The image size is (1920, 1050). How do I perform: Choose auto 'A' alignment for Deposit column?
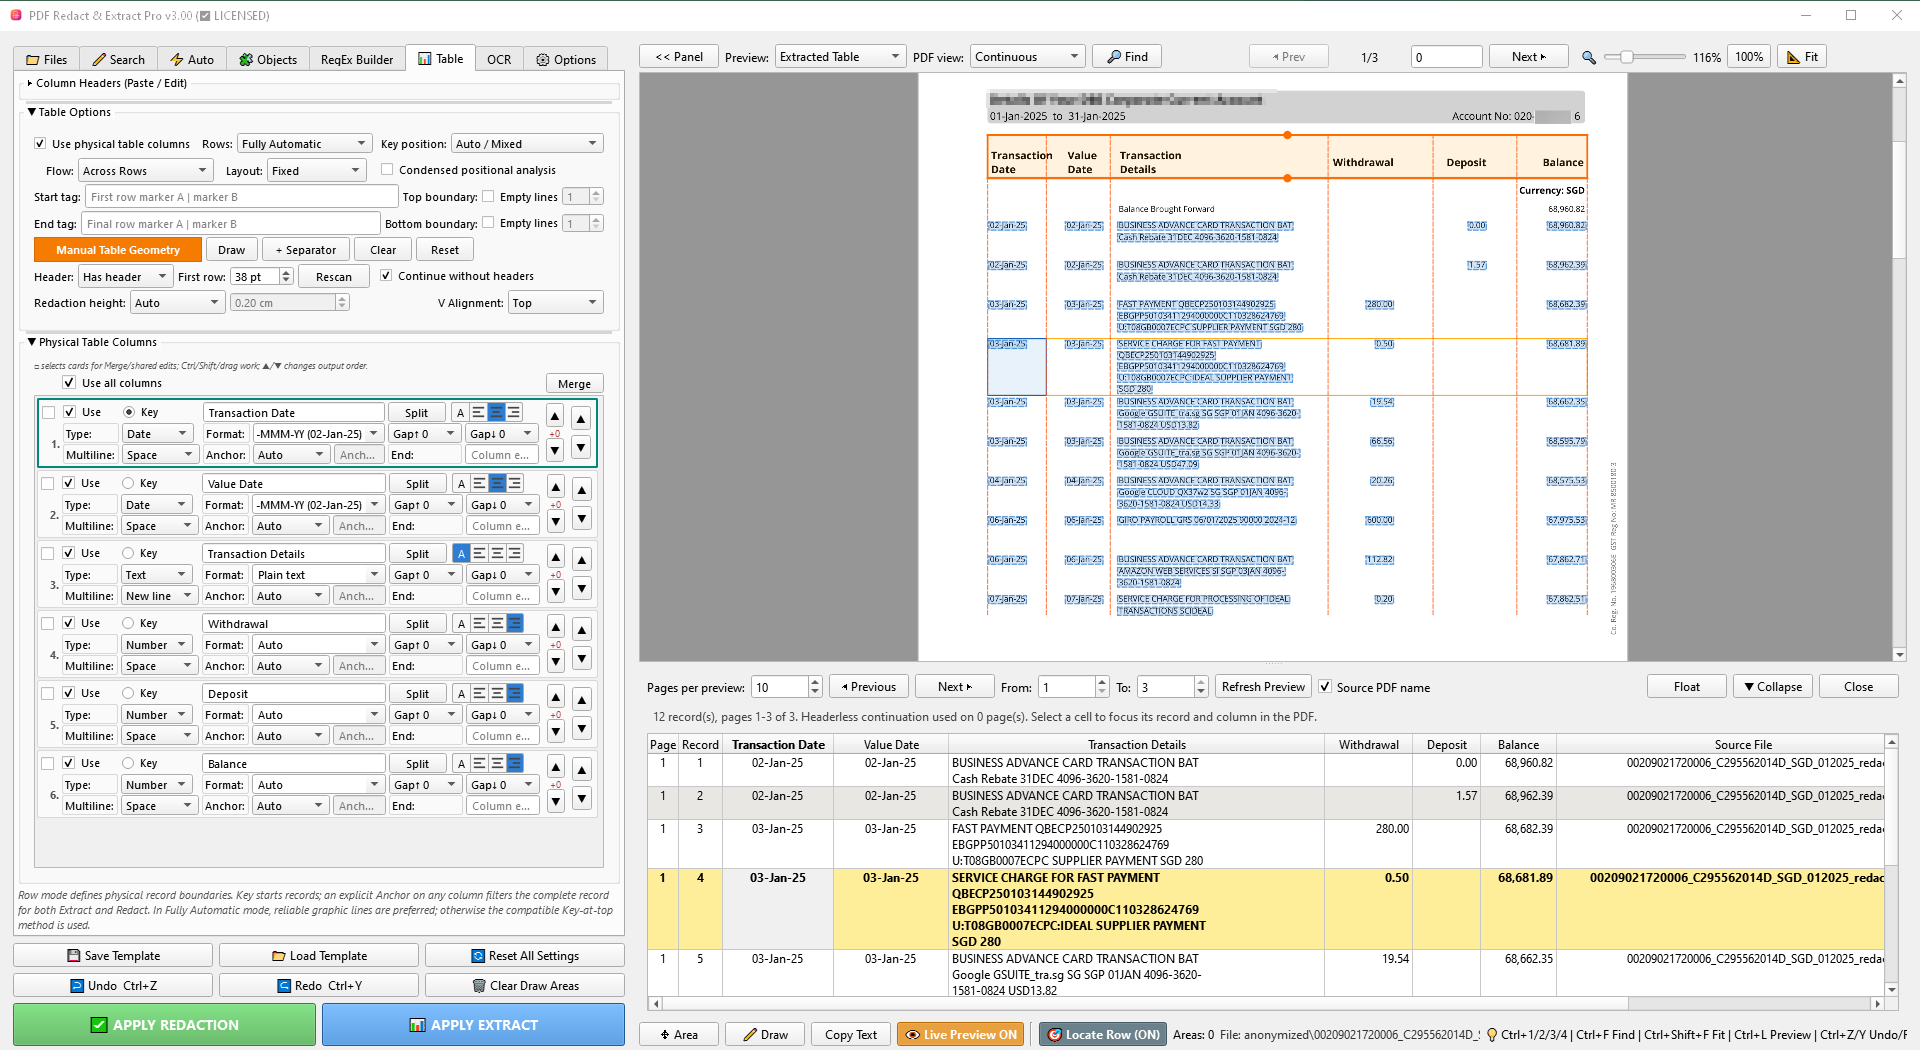(x=461, y=693)
